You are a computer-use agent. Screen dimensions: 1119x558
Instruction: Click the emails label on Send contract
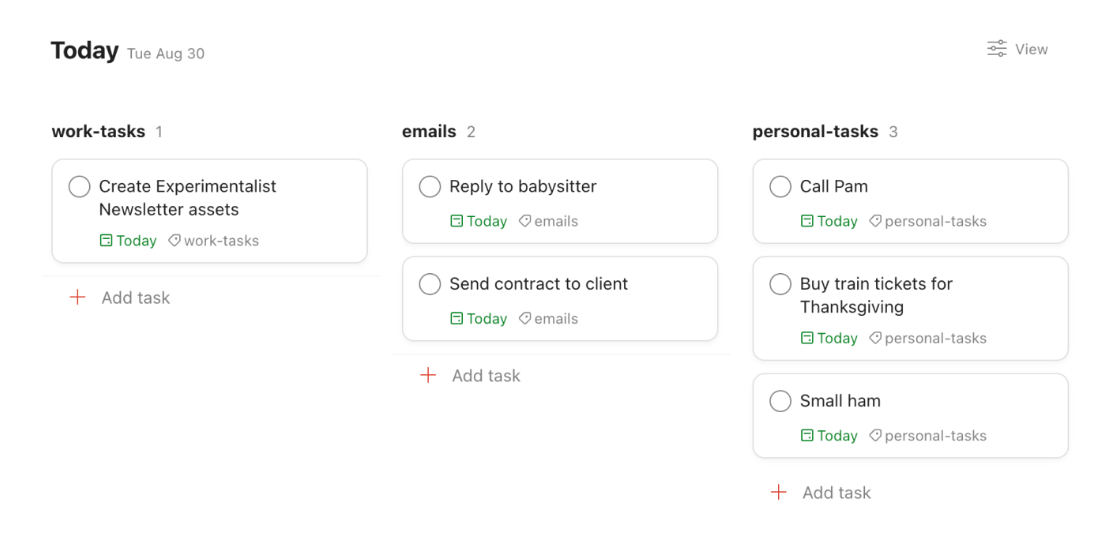coord(556,319)
